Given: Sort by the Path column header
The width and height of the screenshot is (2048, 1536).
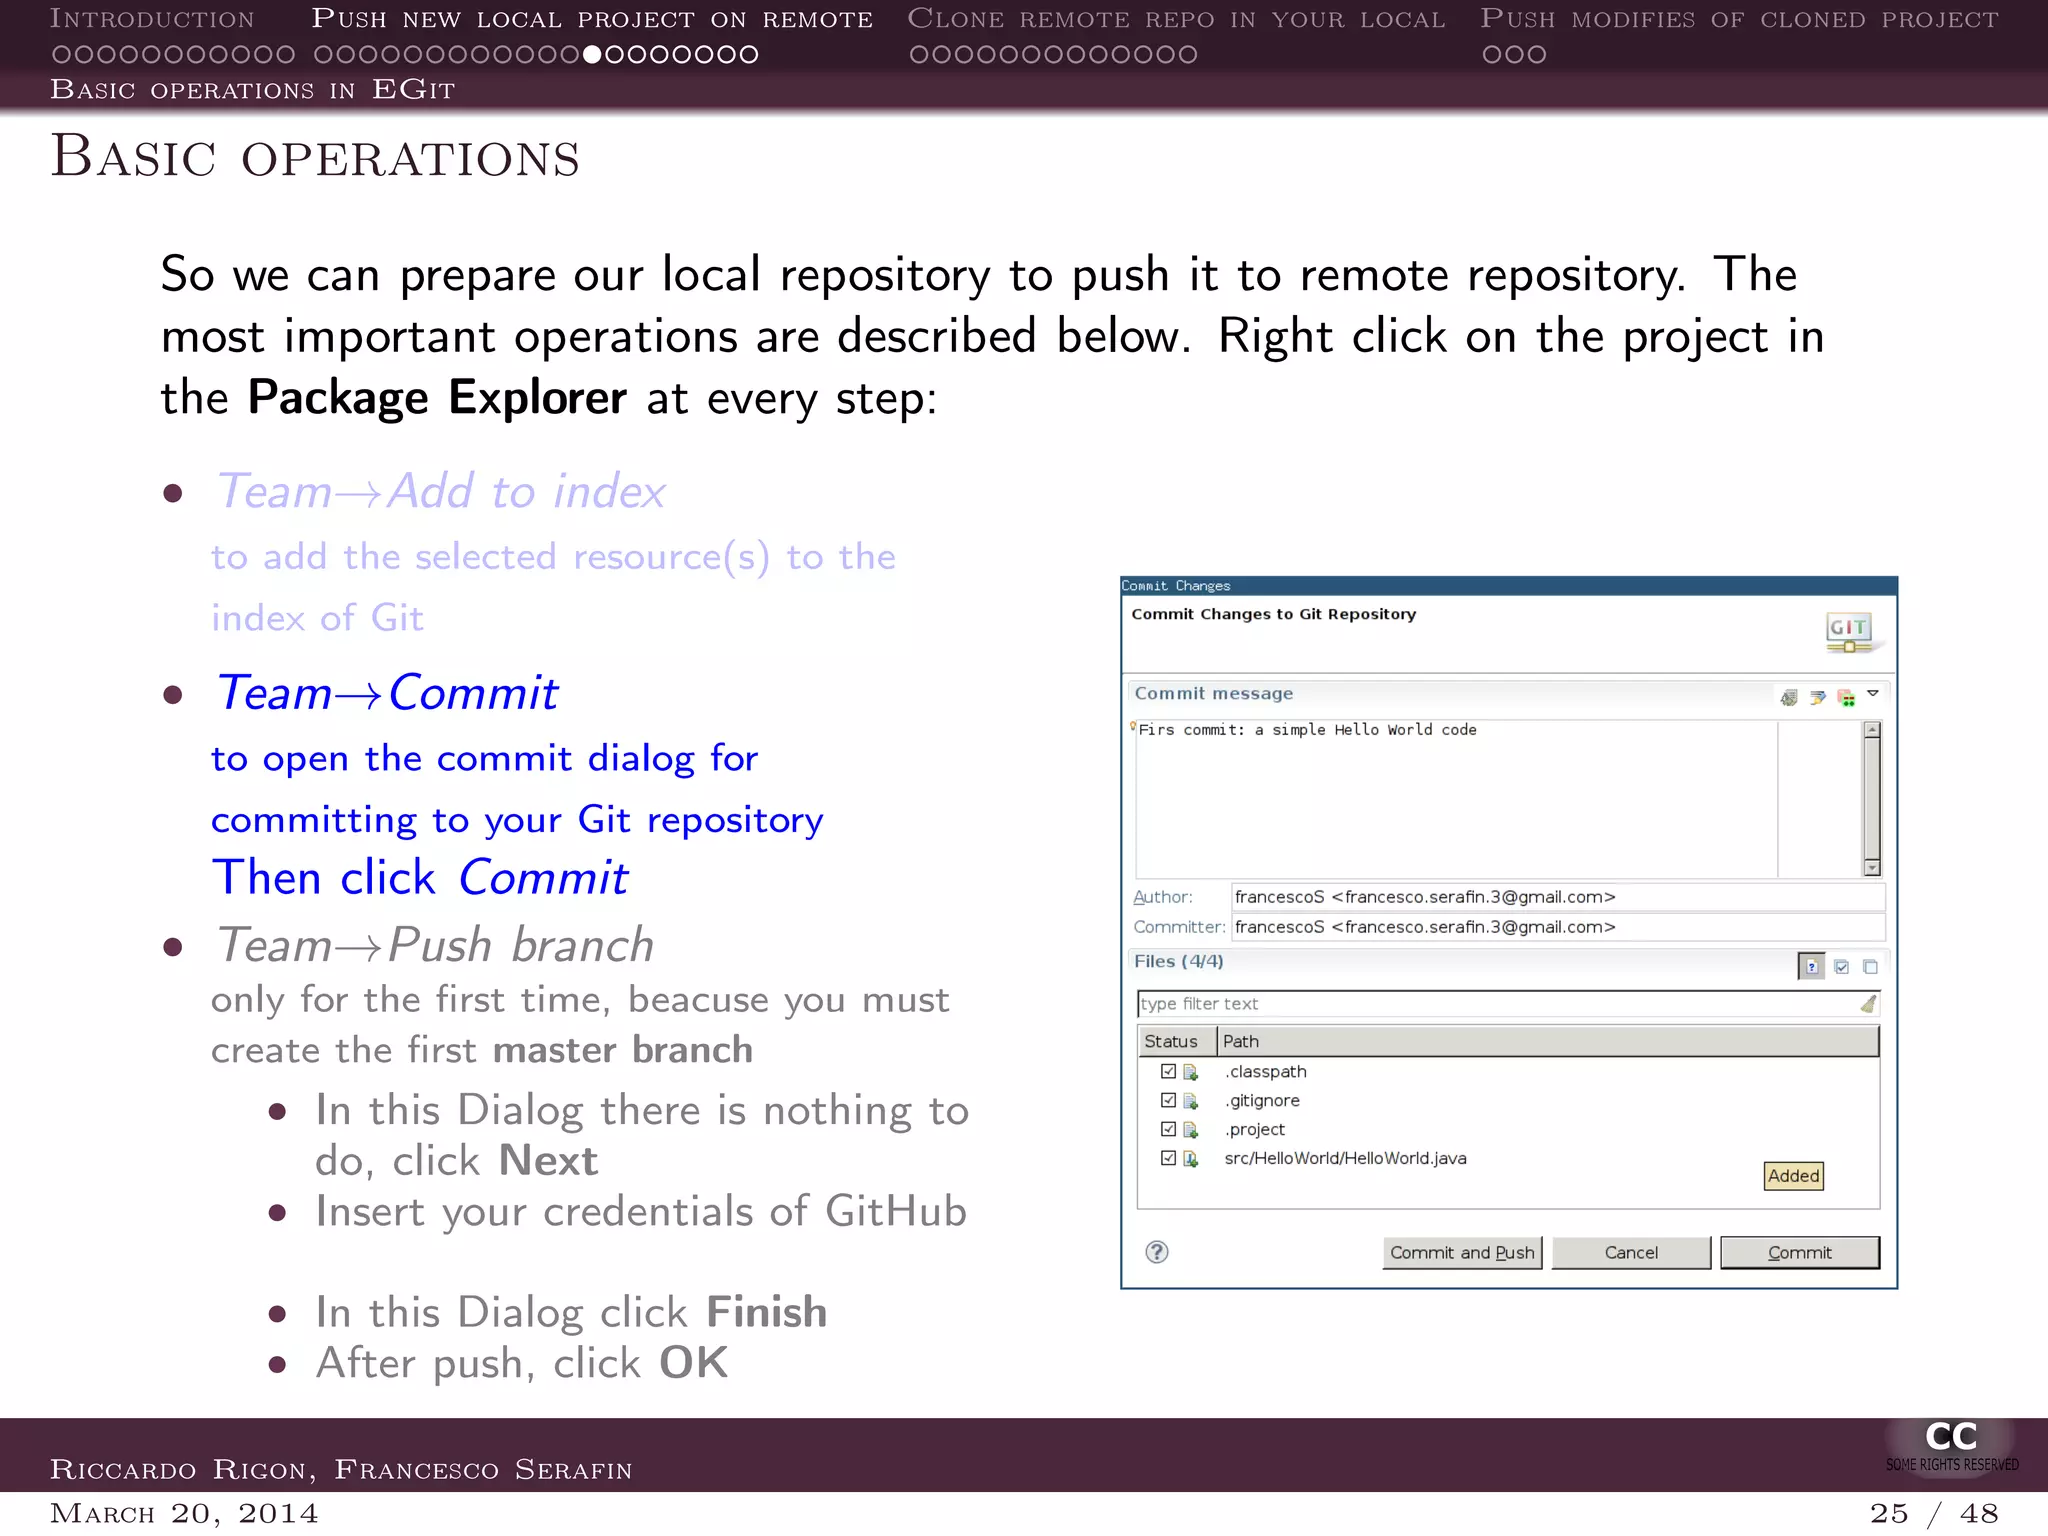Looking at the screenshot, I should coord(1548,1041).
